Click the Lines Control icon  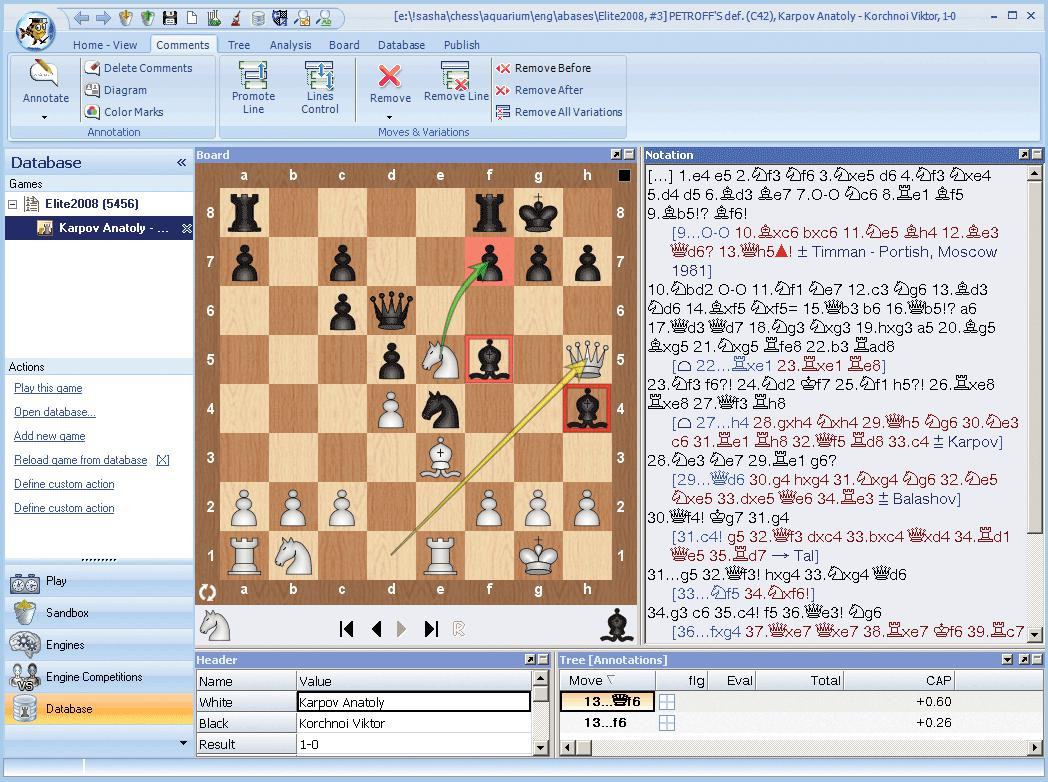coord(319,74)
